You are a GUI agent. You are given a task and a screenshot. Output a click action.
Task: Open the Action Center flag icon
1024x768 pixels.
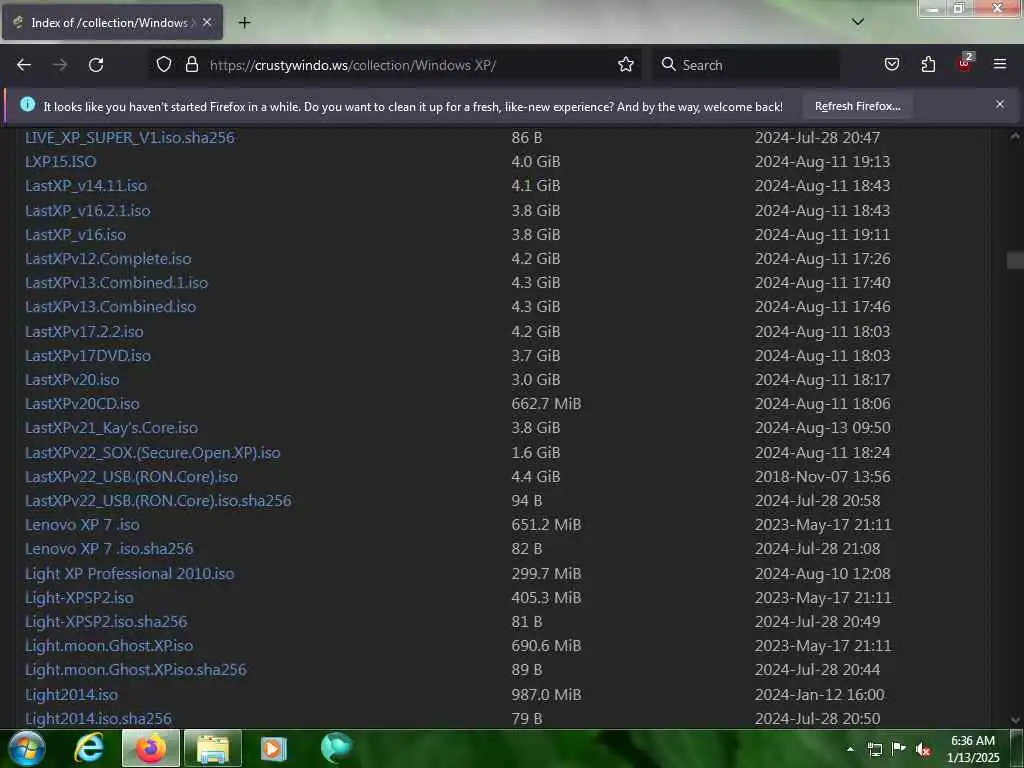click(x=899, y=748)
